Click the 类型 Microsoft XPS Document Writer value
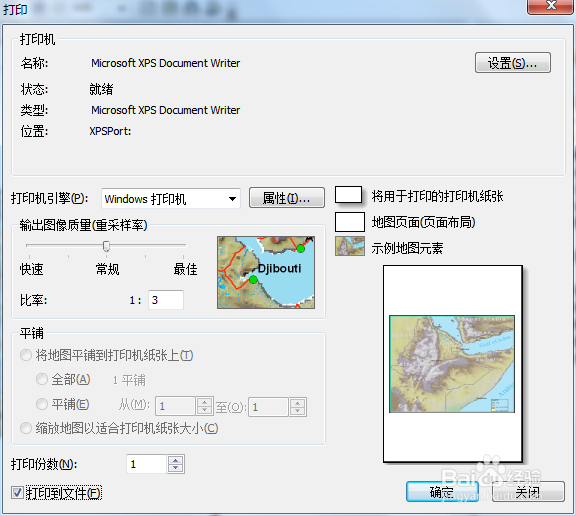The image size is (576, 516). click(x=165, y=110)
